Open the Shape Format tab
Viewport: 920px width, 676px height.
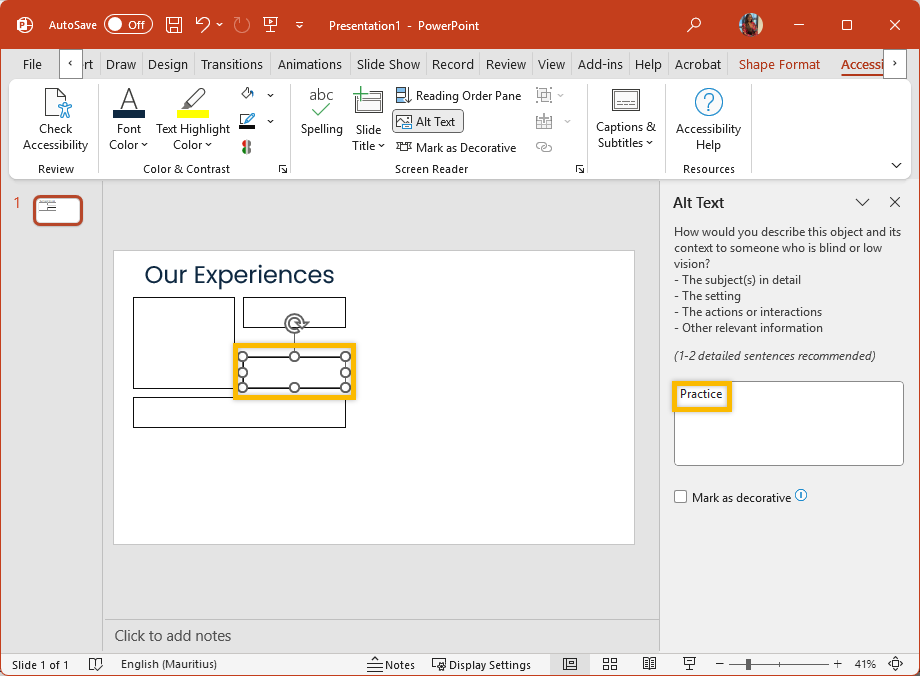[779, 64]
